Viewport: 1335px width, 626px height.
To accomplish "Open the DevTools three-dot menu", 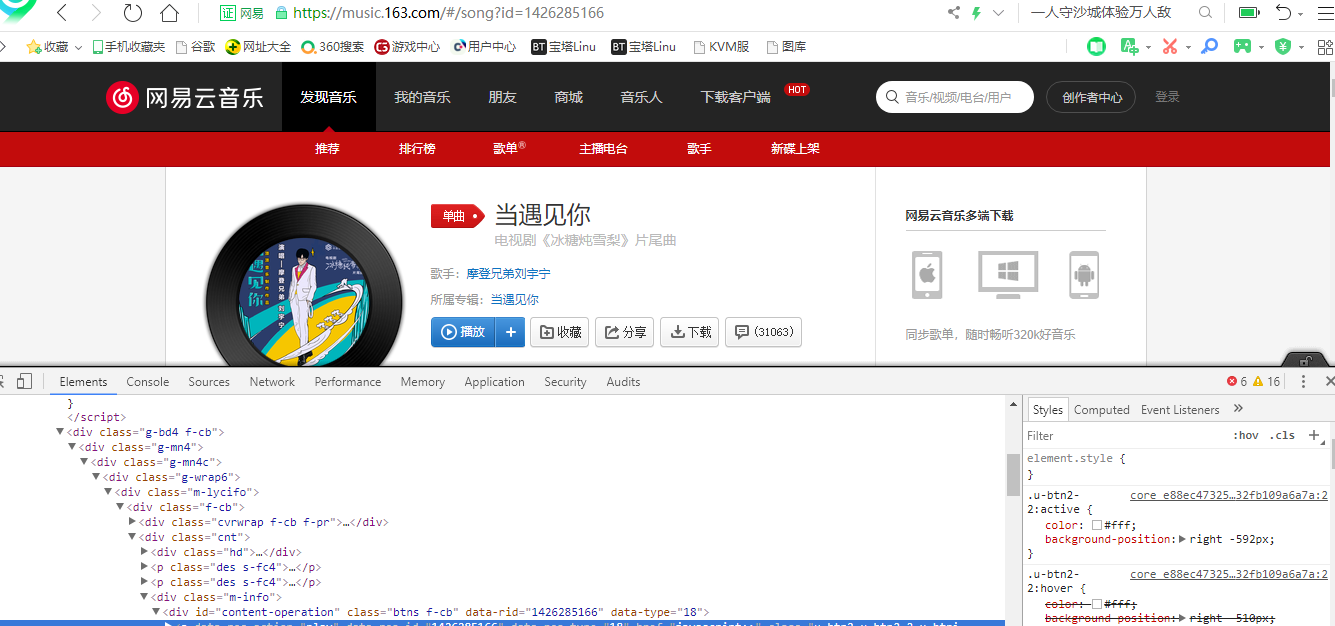I will (x=1303, y=381).
